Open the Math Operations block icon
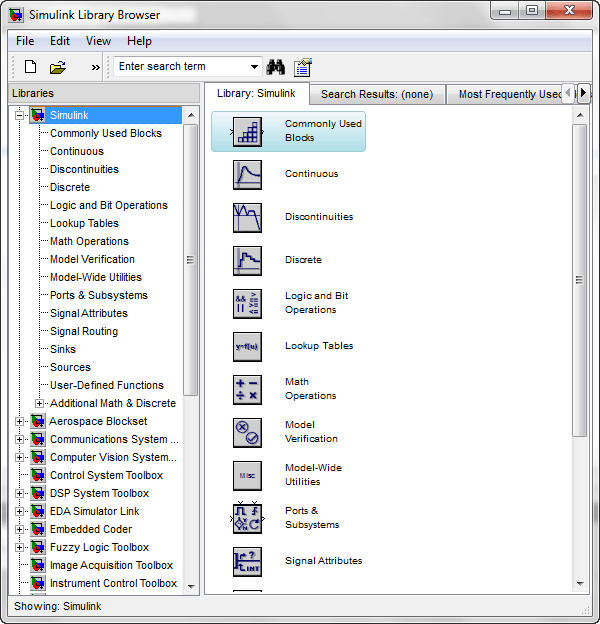Image resolution: width=600 pixels, height=624 pixels. pyautogui.click(x=247, y=390)
